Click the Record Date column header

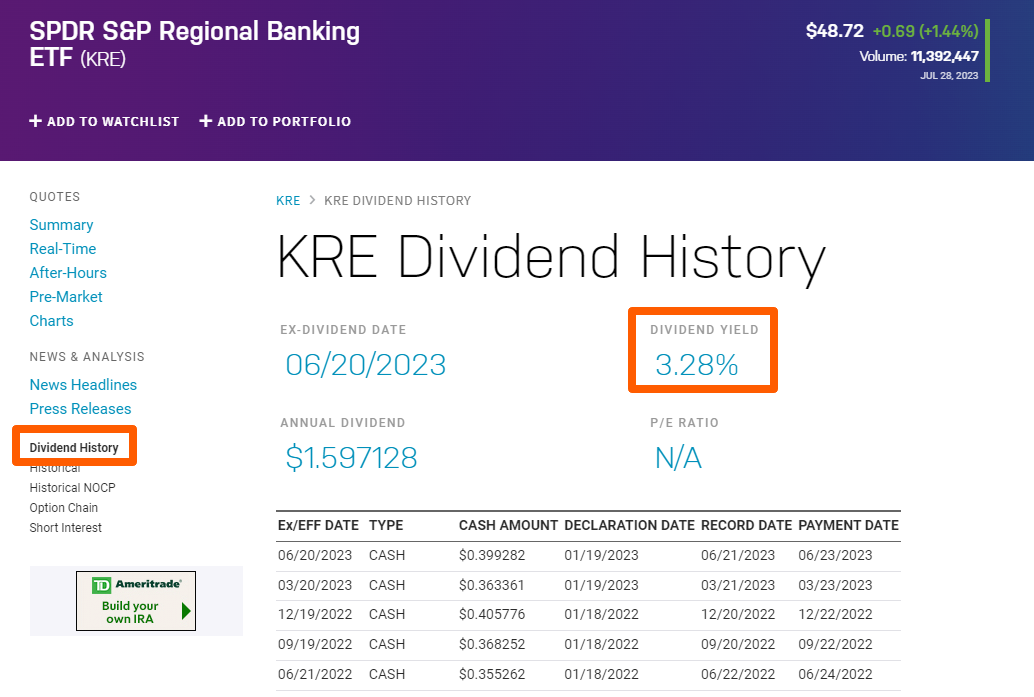746,526
